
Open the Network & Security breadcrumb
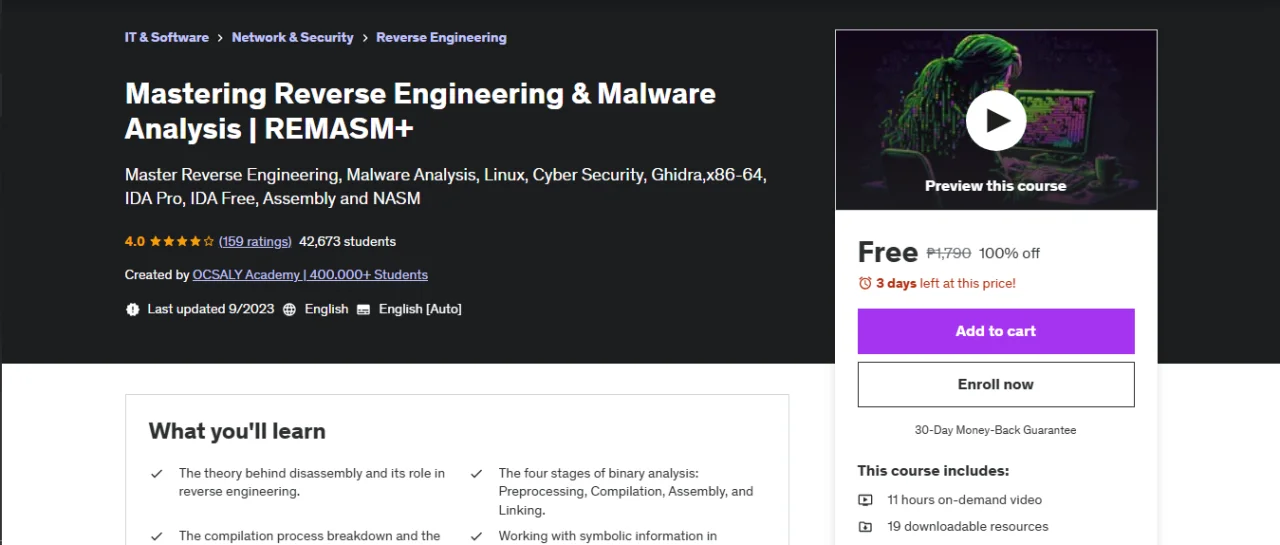pyautogui.click(x=293, y=37)
